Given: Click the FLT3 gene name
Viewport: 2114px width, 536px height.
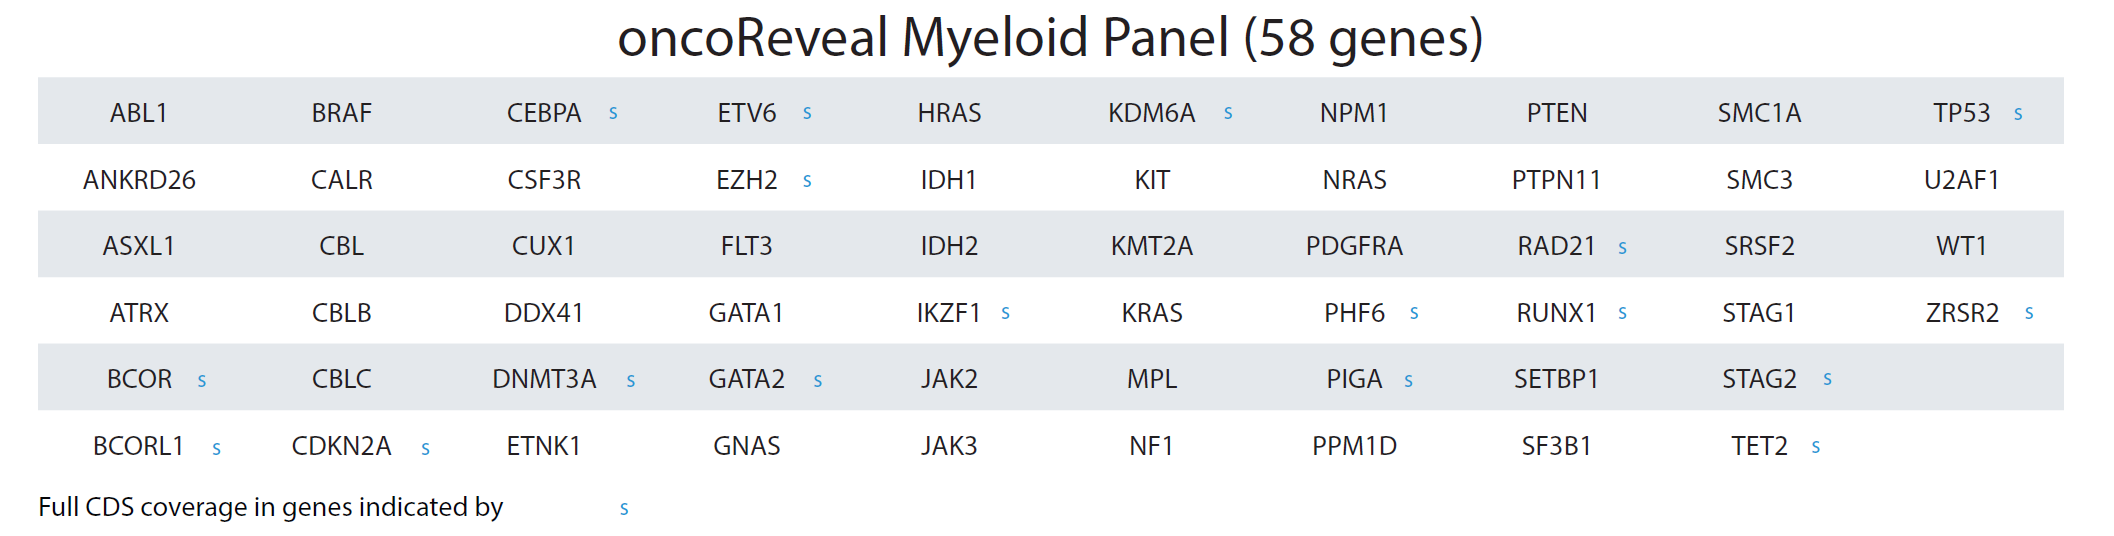Looking at the screenshot, I should 746,246.
